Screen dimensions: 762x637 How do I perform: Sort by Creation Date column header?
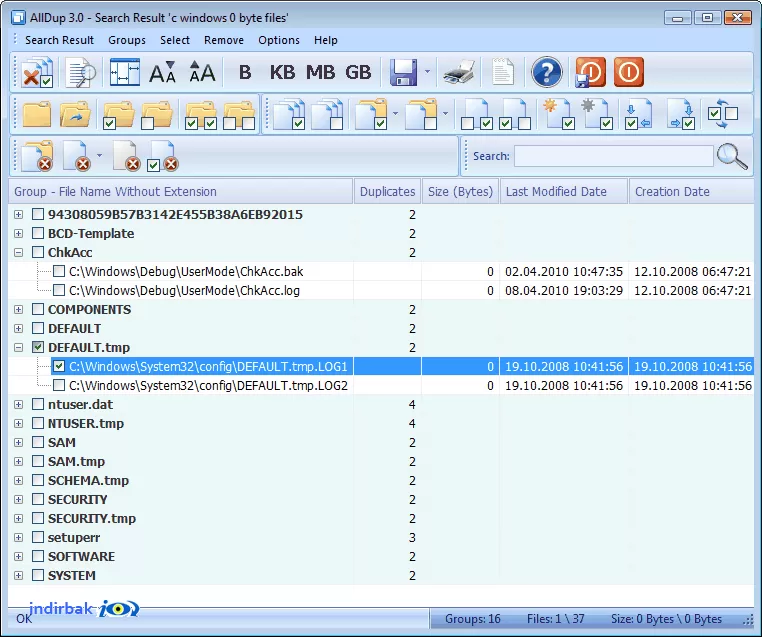(x=692, y=191)
